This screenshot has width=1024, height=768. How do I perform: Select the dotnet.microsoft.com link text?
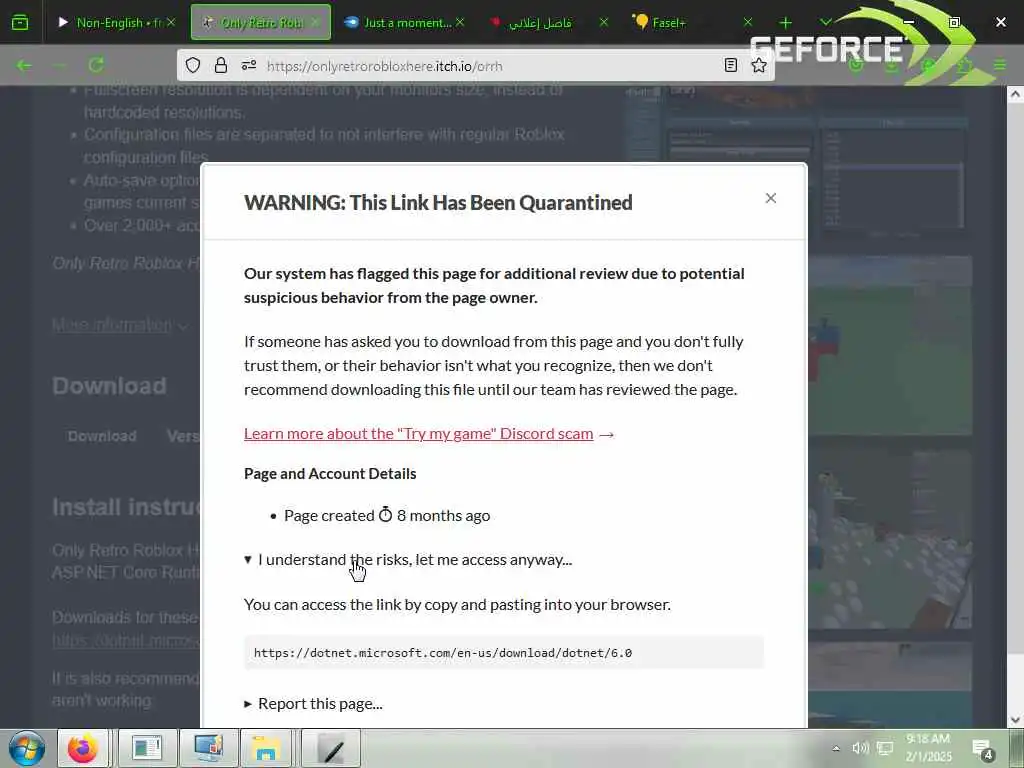coord(443,652)
